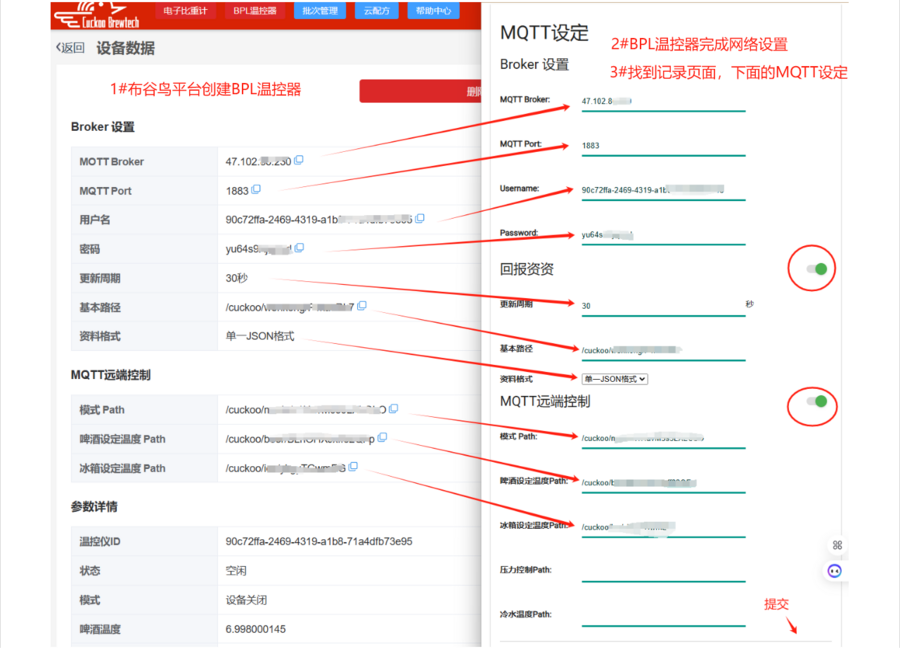Viewport: 900px width, 648px height.
Task: Go to 批次管理 tab
Action: pyautogui.click(x=321, y=12)
